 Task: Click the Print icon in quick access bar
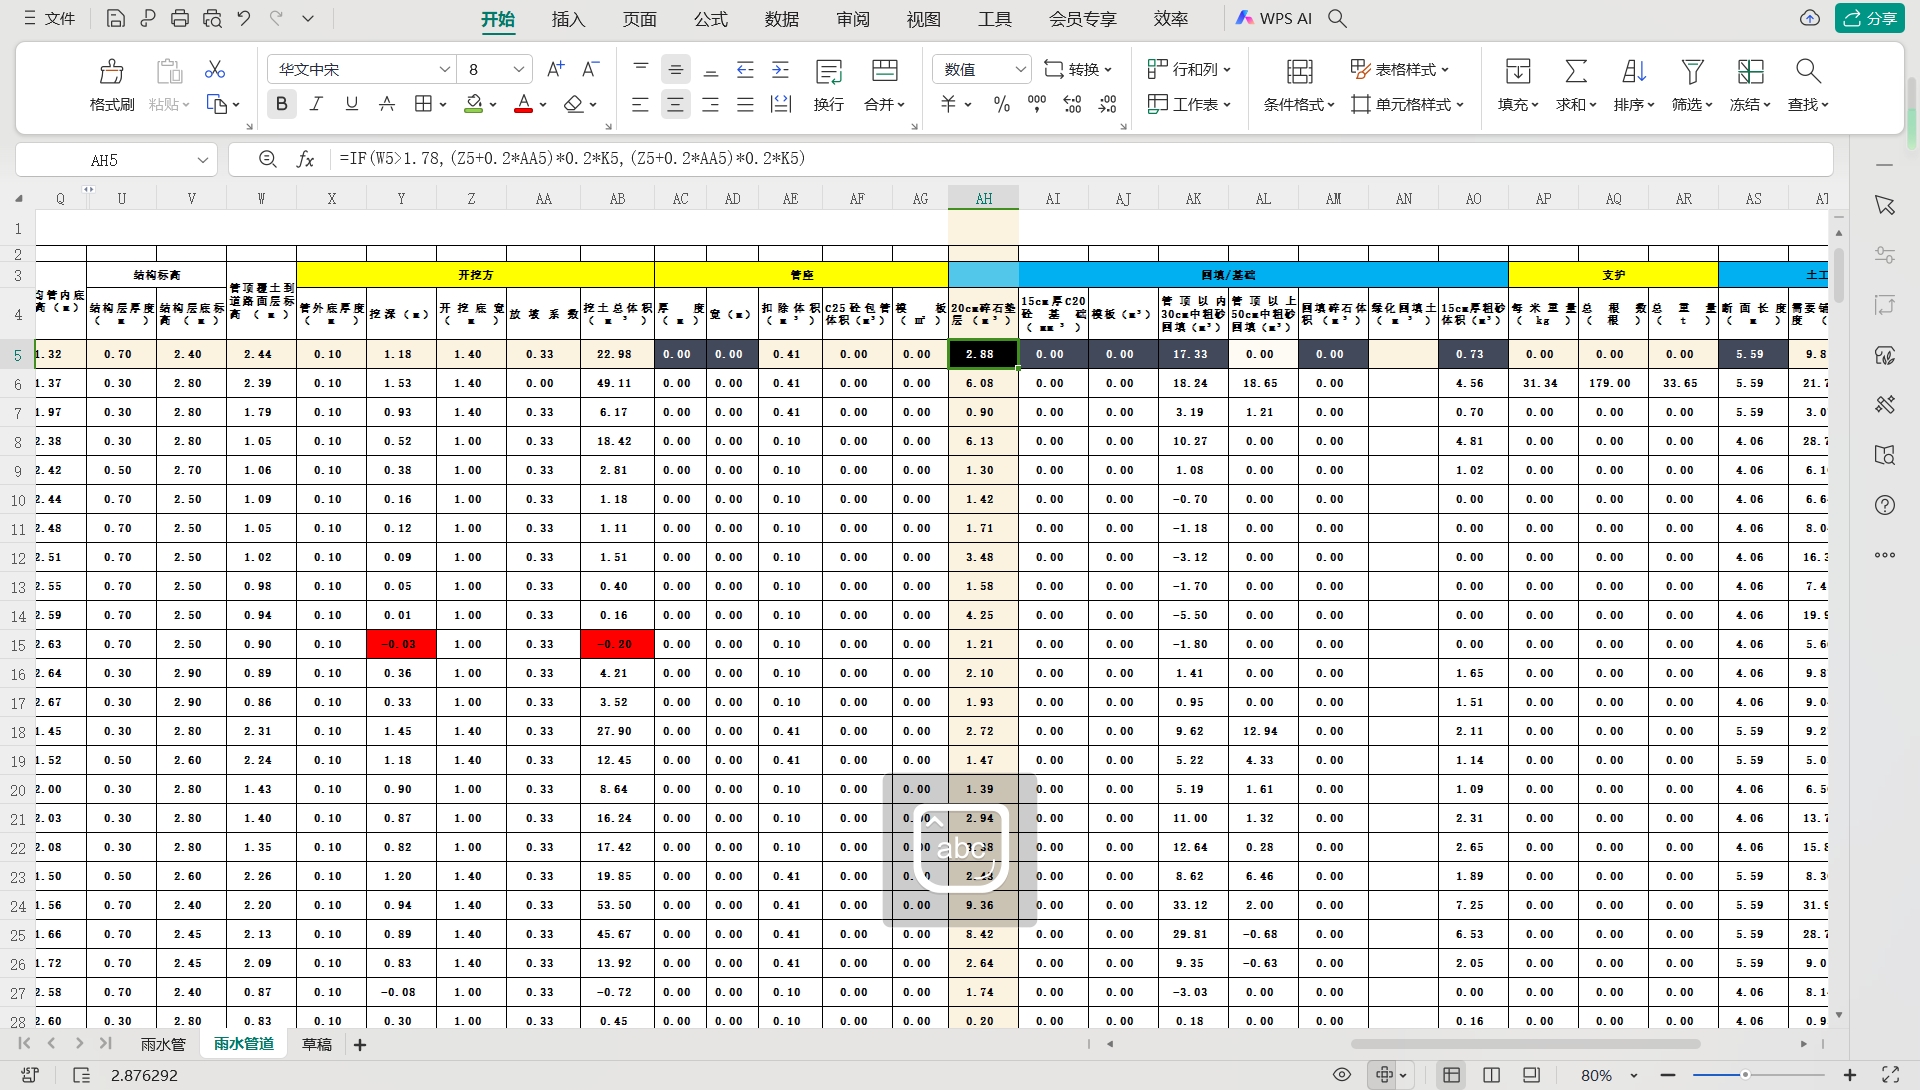click(x=180, y=18)
